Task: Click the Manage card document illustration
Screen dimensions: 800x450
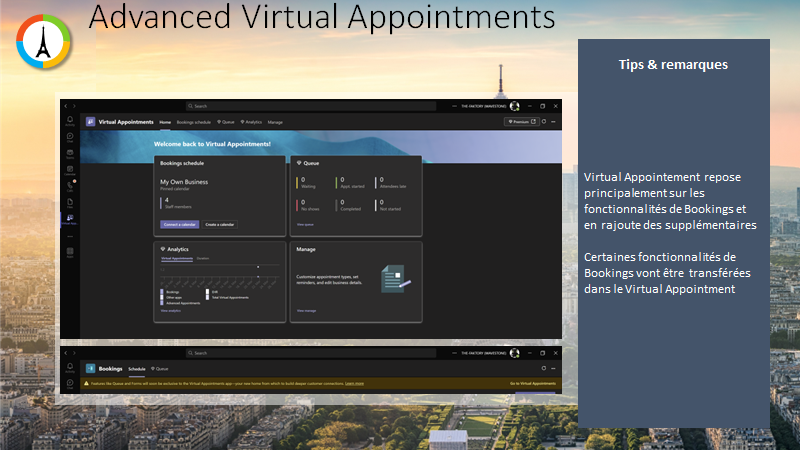Action: (x=395, y=279)
